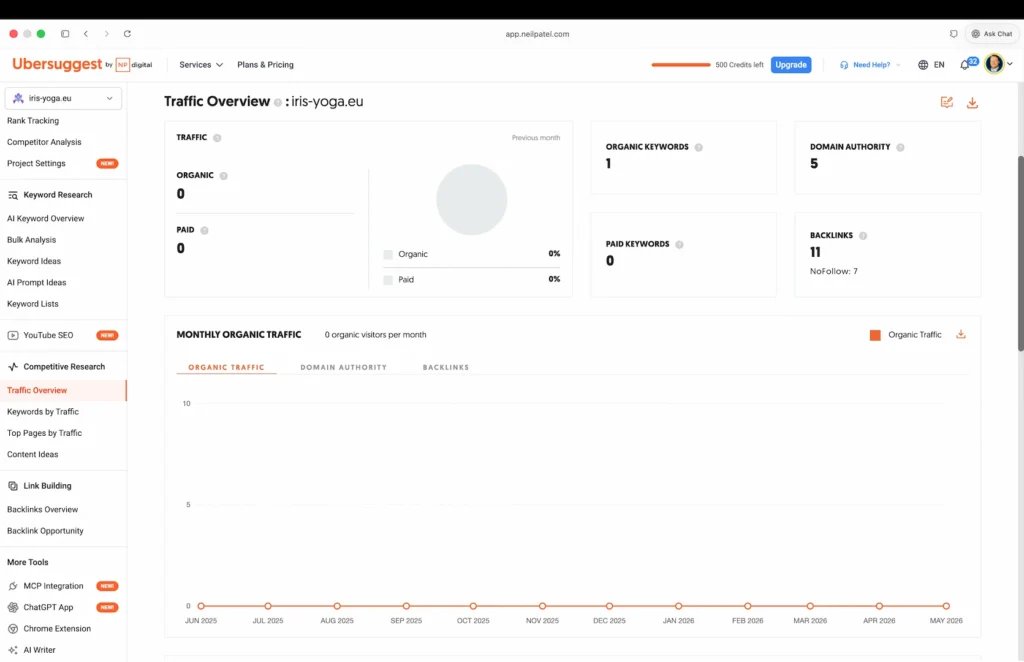This screenshot has height=662, width=1024.
Task: Click the globe language icon
Action: point(923,65)
